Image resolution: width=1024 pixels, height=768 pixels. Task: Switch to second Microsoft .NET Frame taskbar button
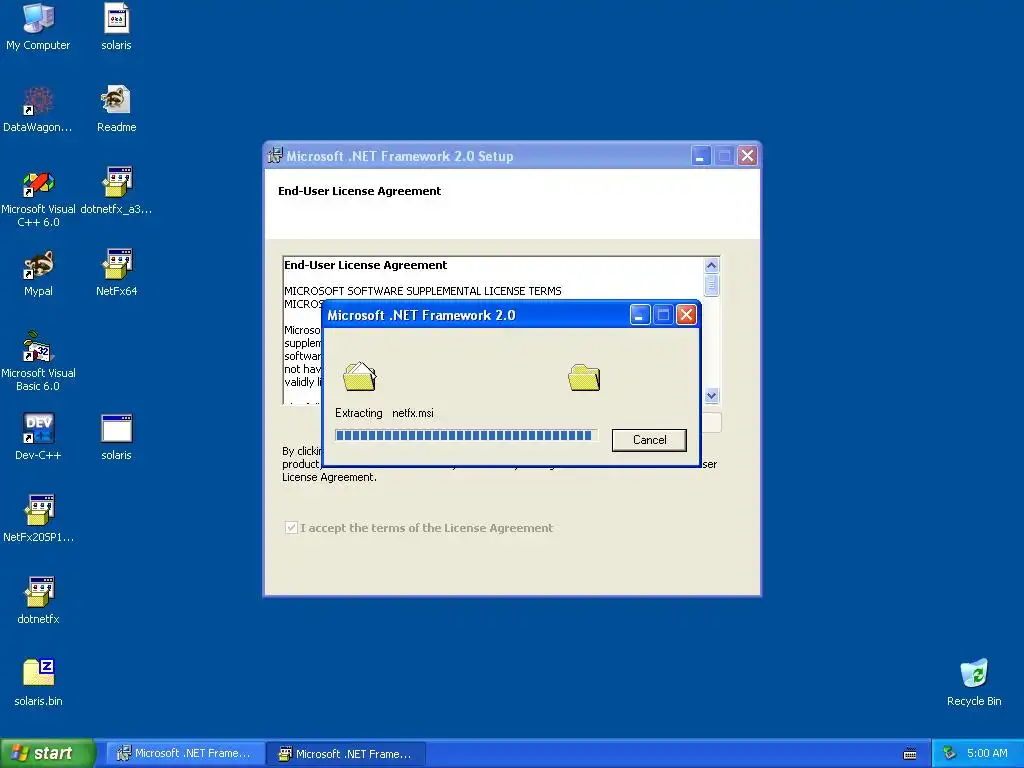[346, 754]
